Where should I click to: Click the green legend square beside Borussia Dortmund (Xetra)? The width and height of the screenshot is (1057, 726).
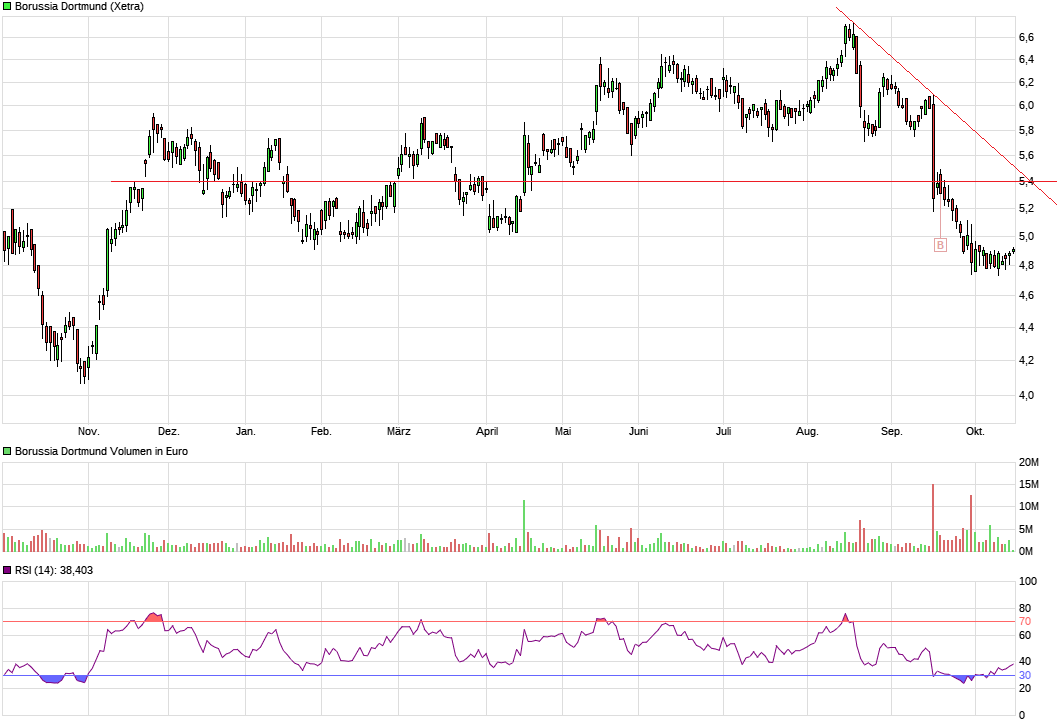coord(7,7)
